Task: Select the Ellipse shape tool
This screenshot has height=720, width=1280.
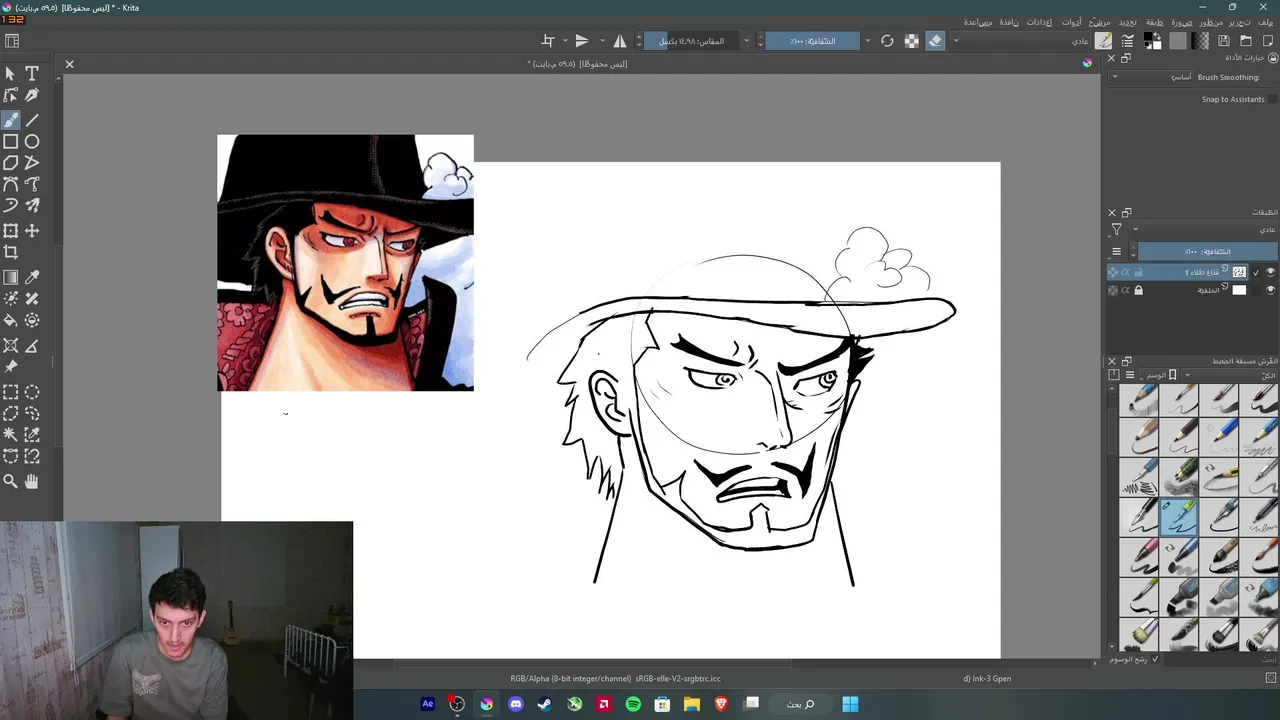Action: pos(32,141)
